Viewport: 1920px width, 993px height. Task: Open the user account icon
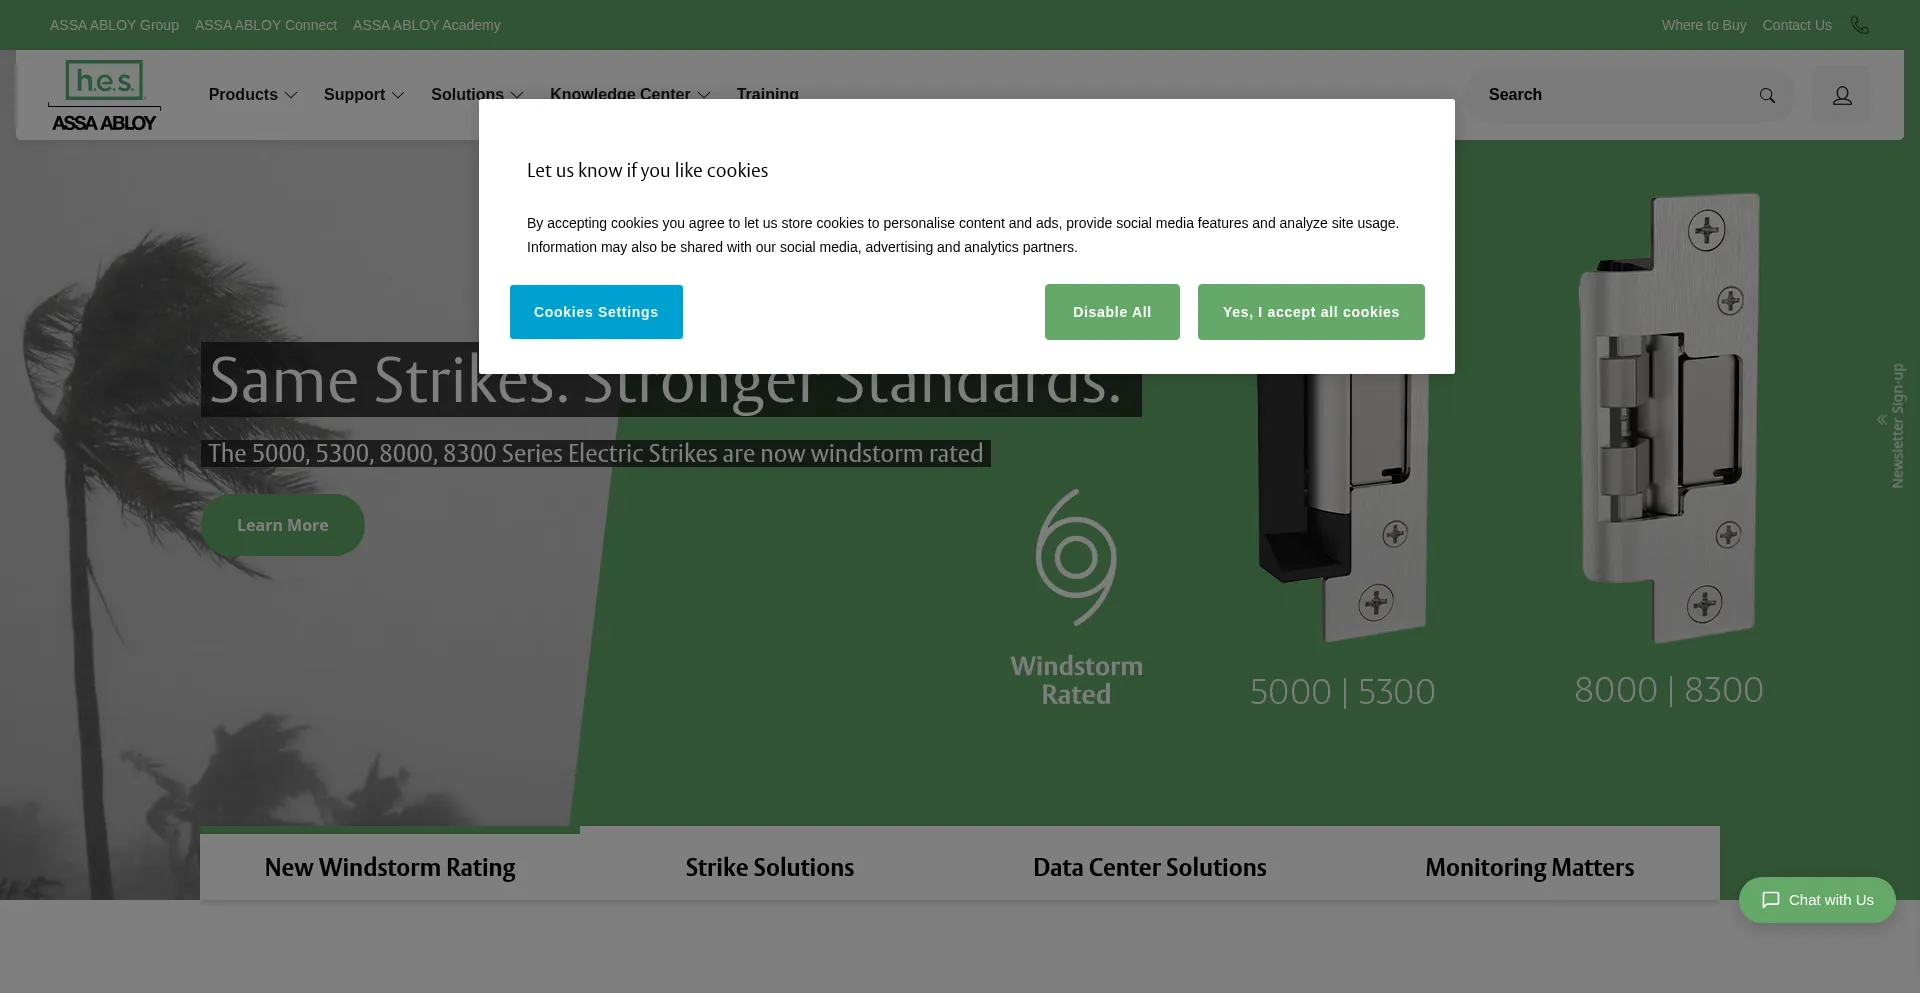coord(1842,95)
